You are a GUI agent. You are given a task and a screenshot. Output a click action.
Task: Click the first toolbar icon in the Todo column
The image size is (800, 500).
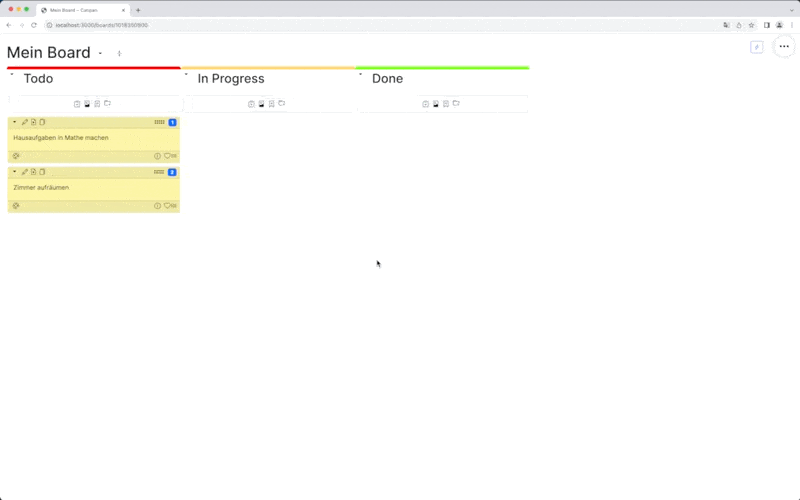tap(77, 104)
